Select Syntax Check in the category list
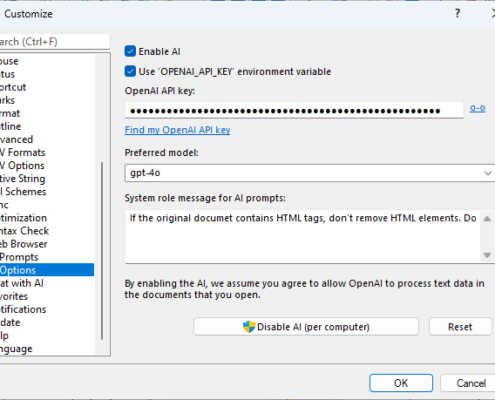Viewport: 495px width, 400px height. (x=24, y=231)
